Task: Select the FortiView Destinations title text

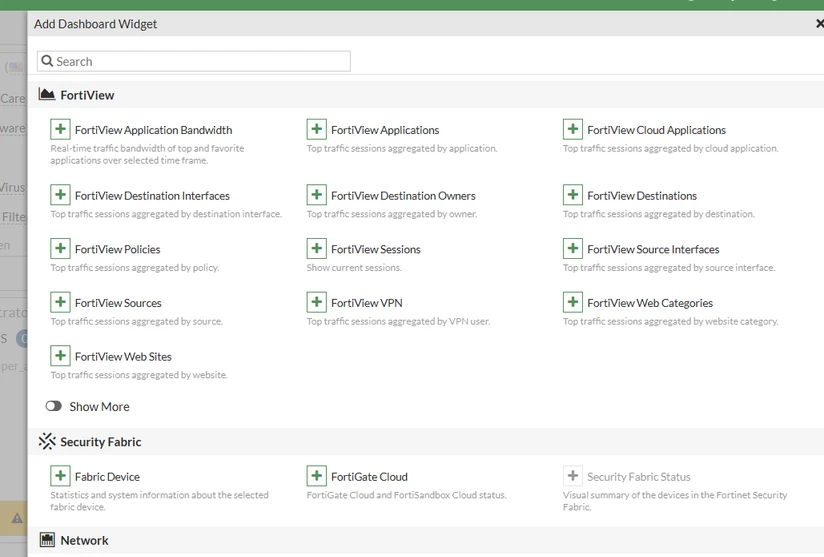Action: click(x=642, y=195)
